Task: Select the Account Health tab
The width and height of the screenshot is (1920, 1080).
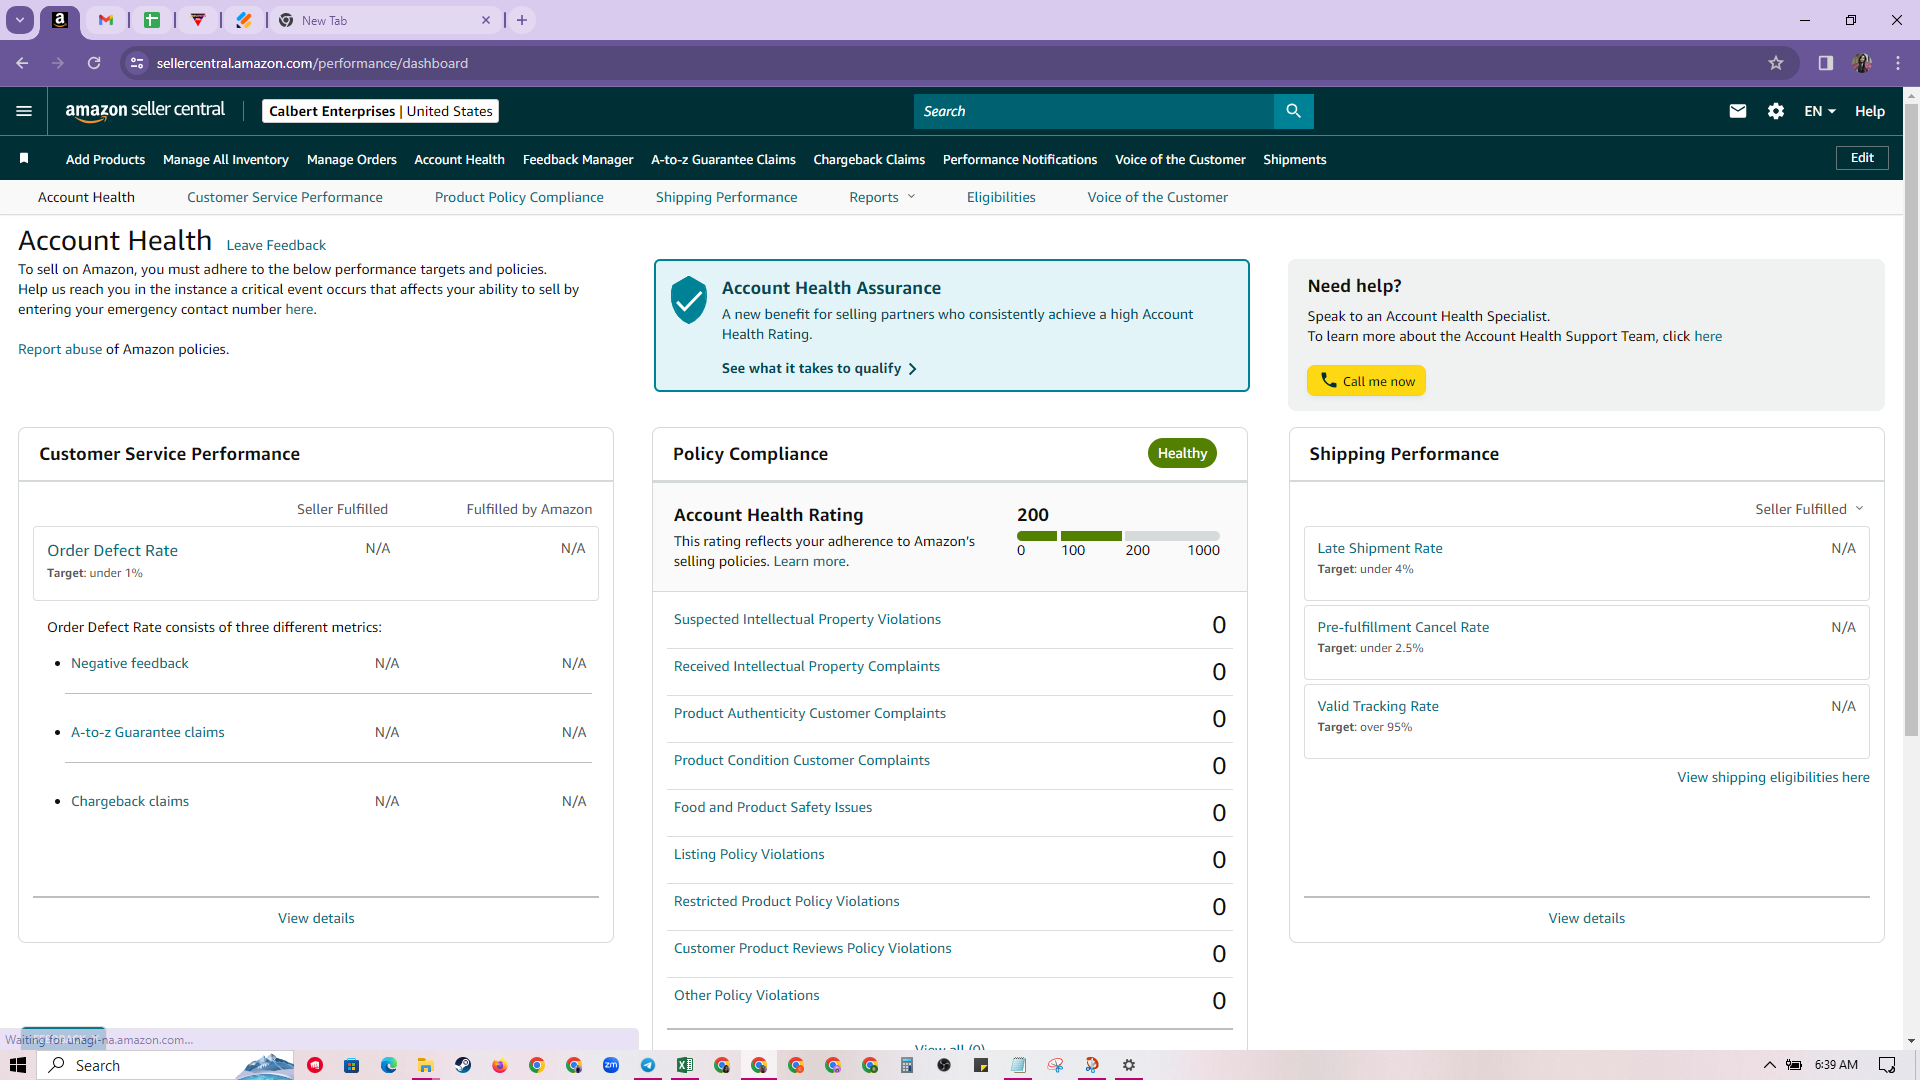Action: pos(86,197)
